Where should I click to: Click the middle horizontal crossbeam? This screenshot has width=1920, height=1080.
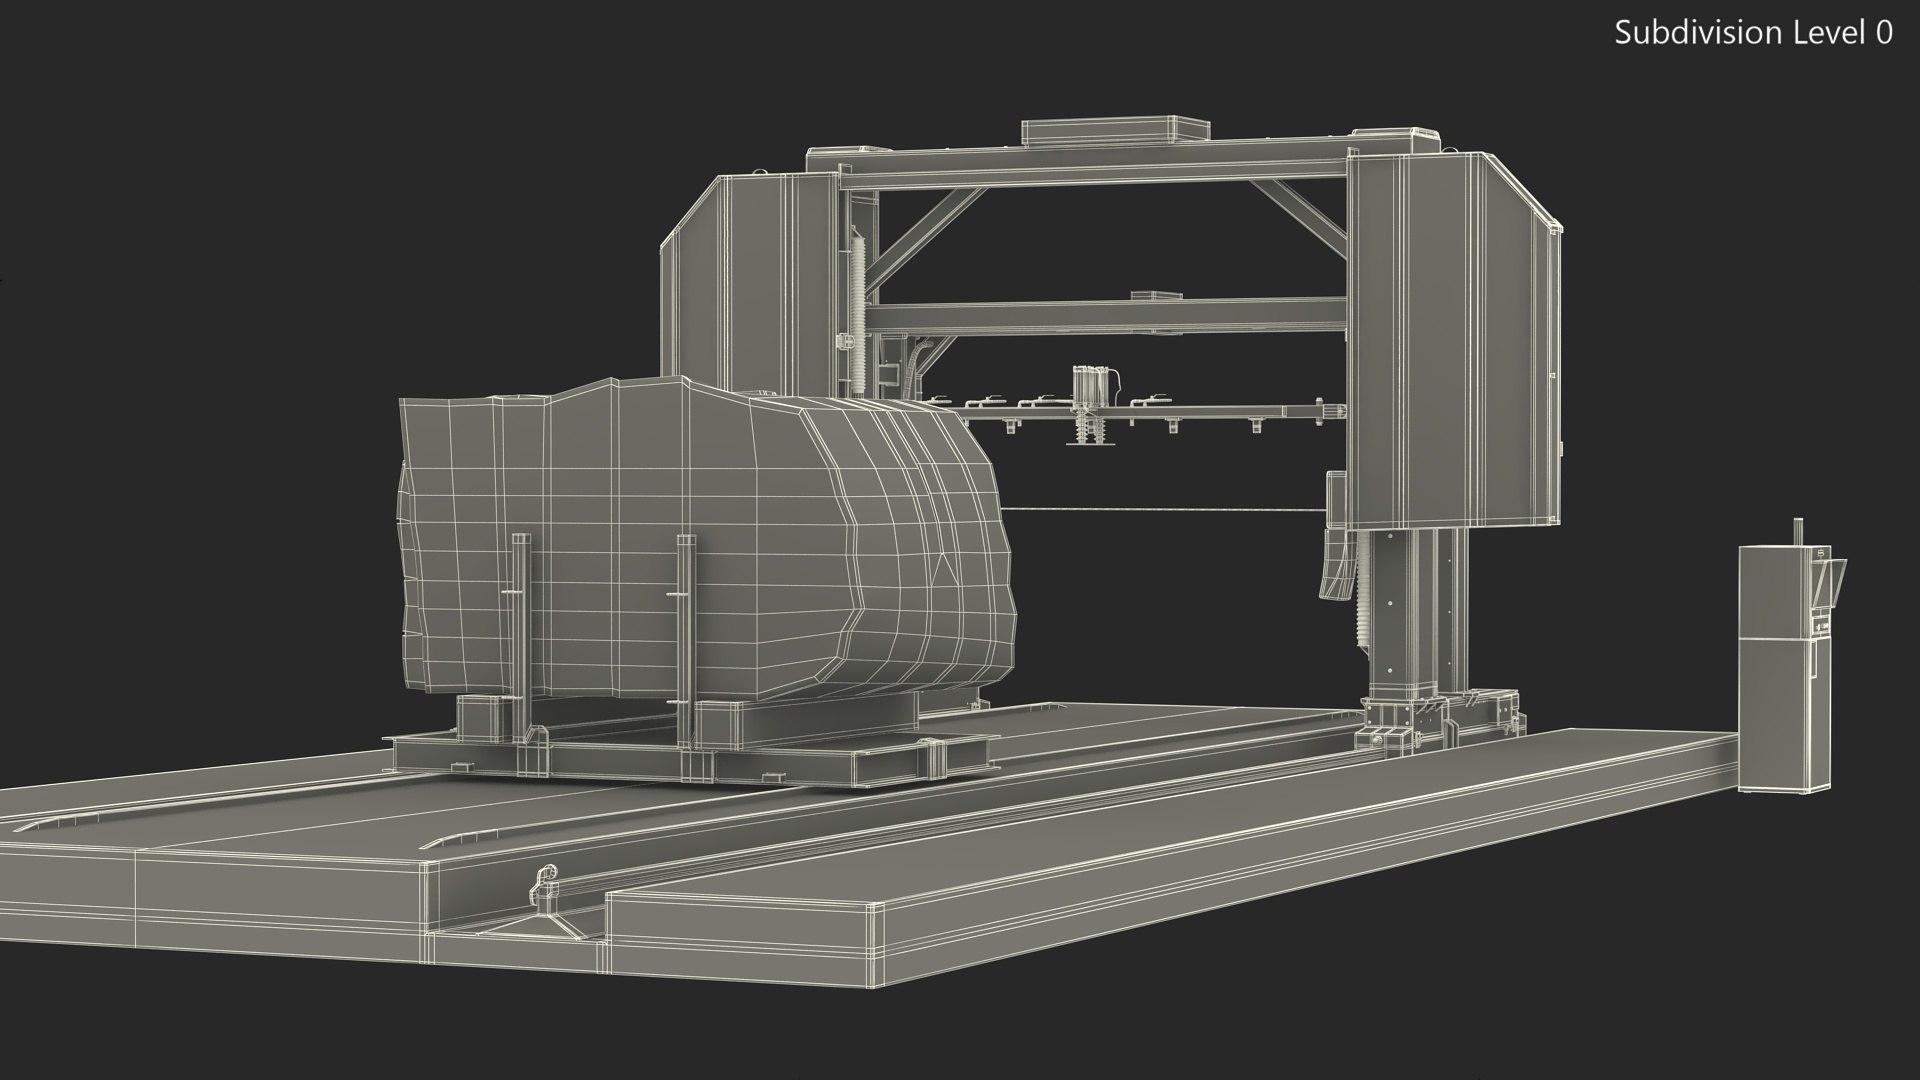tap(1100, 315)
